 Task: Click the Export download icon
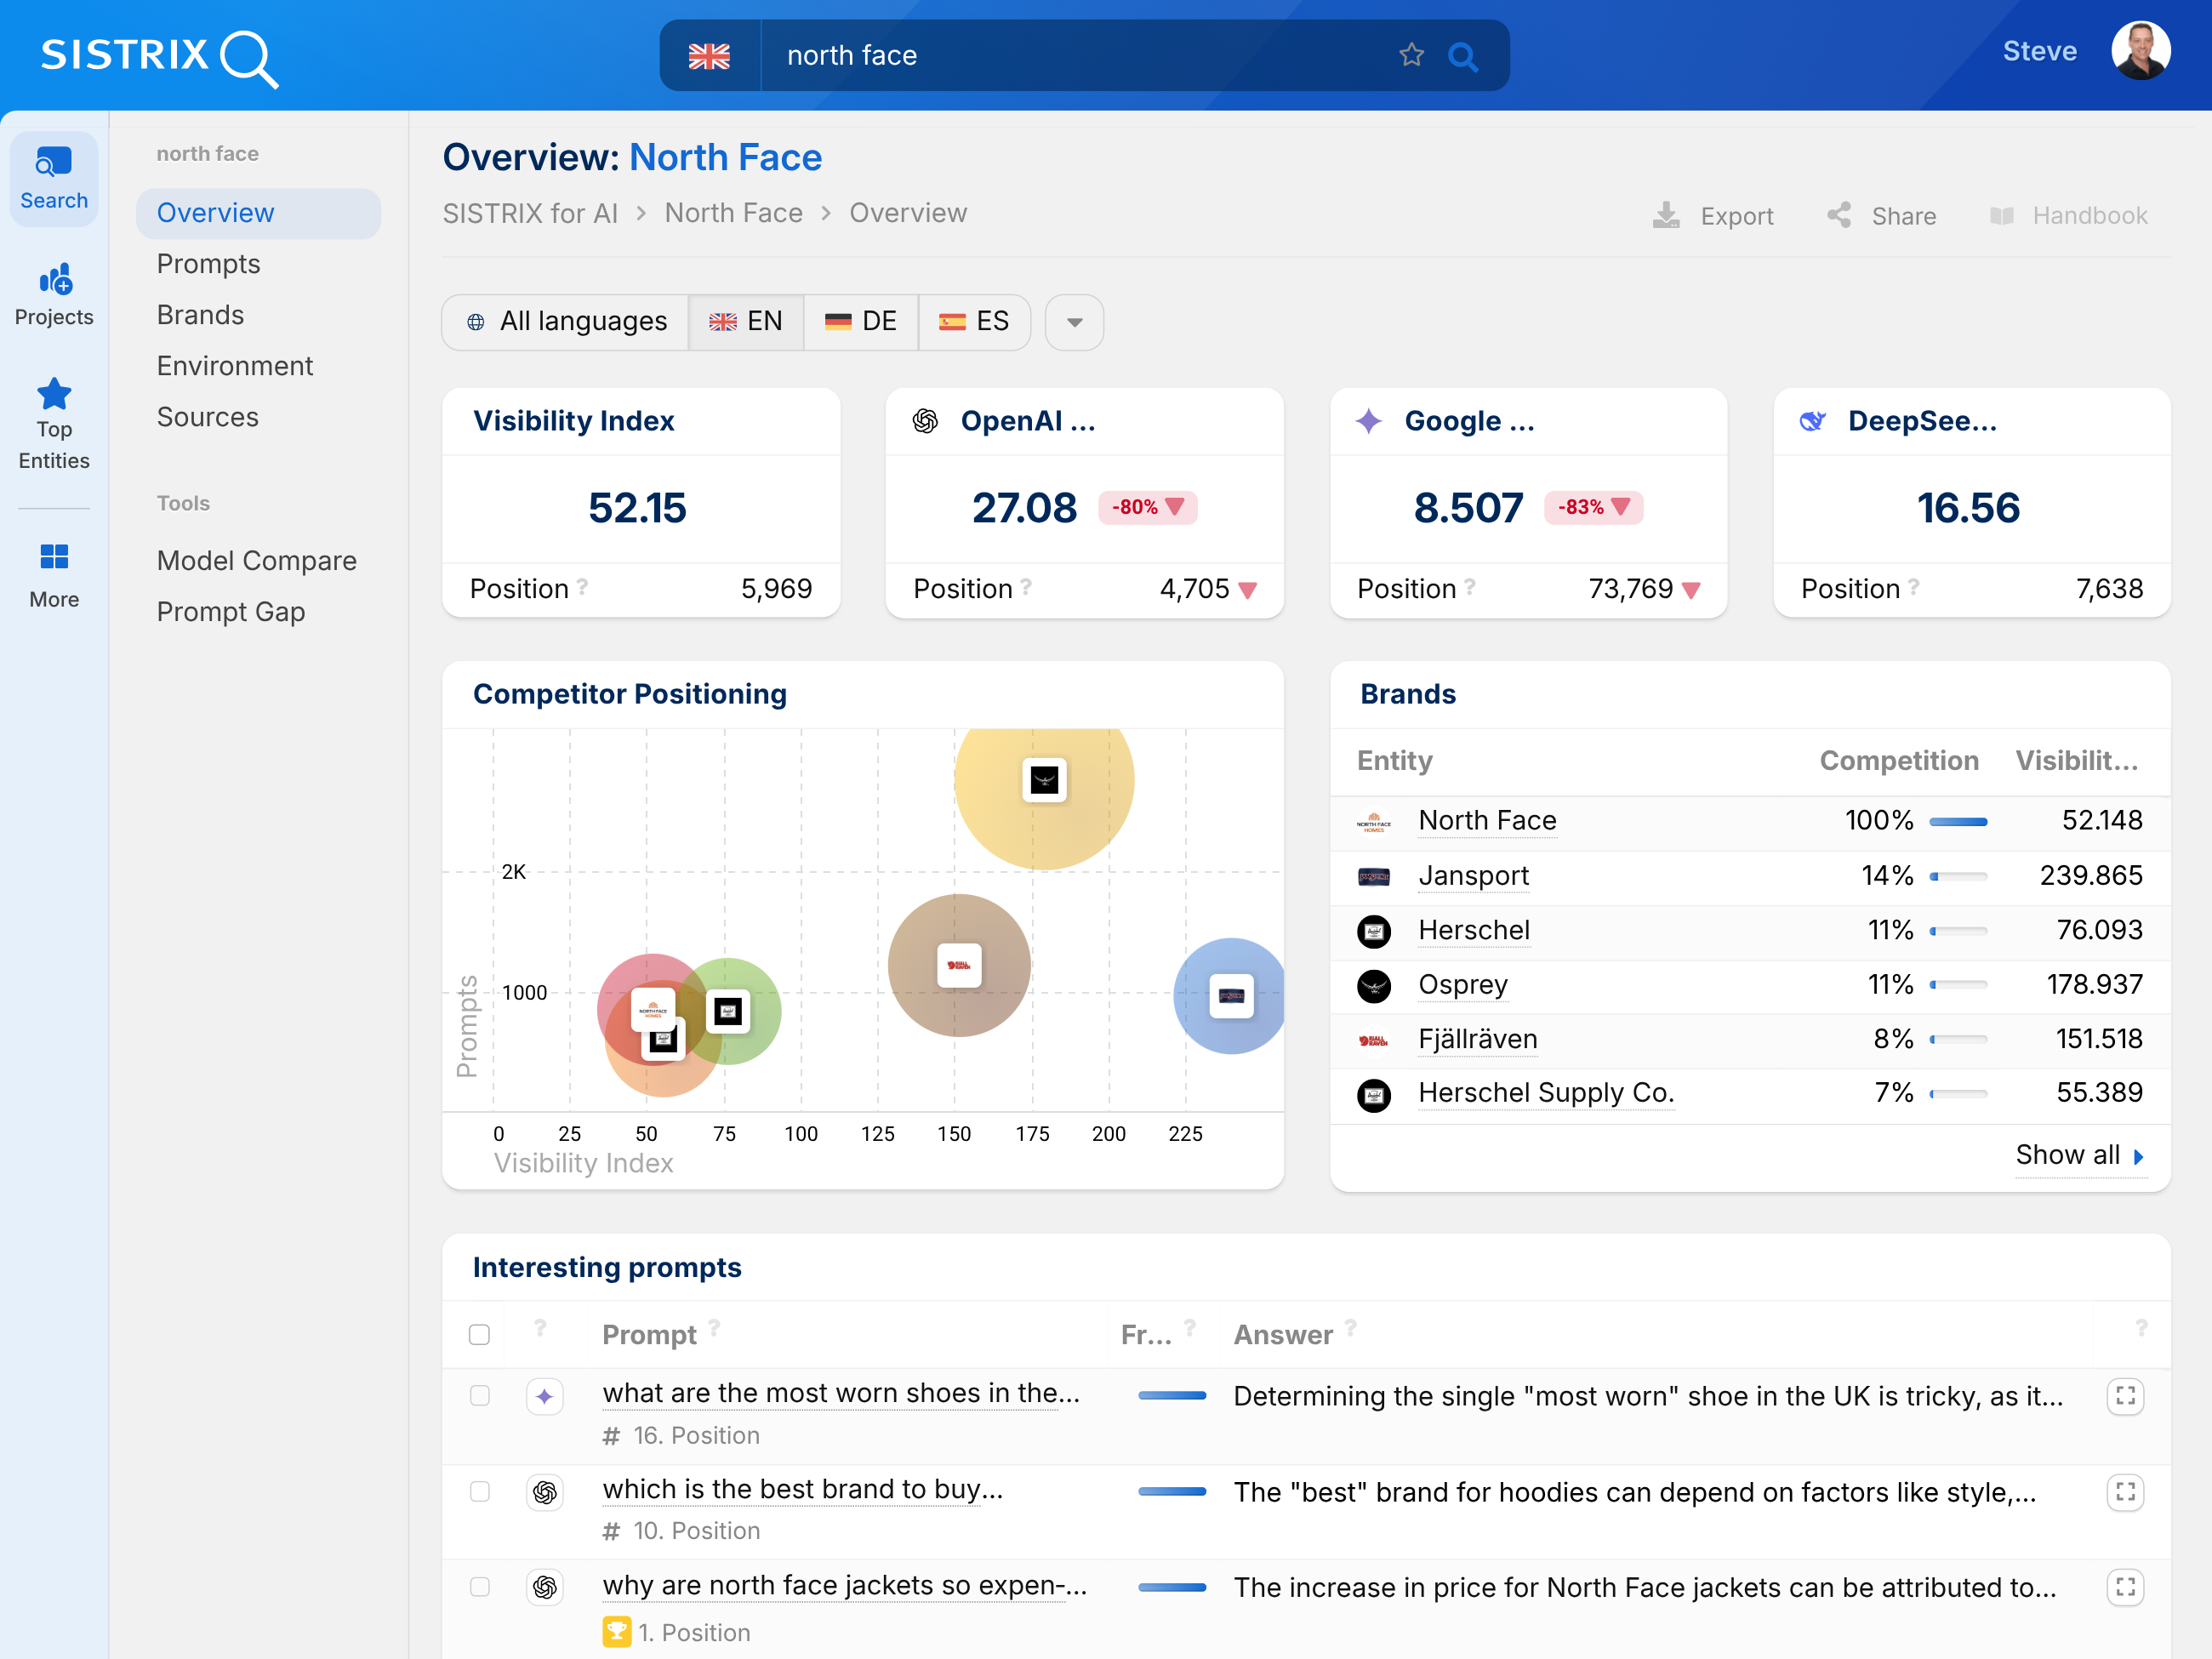pos(1666,216)
